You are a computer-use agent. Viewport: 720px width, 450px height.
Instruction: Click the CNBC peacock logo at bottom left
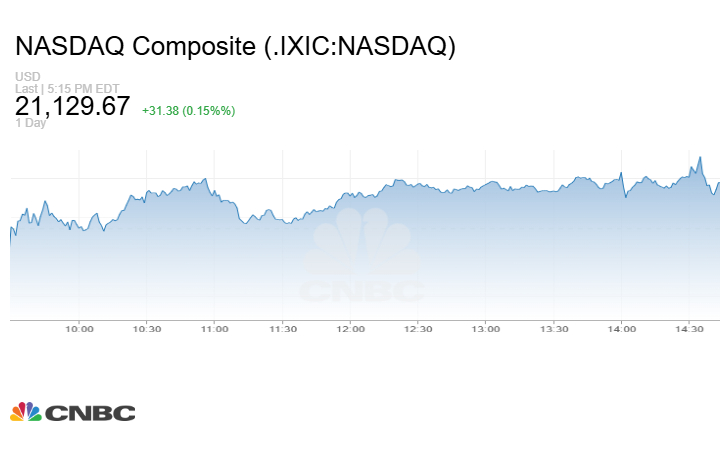coord(25,412)
